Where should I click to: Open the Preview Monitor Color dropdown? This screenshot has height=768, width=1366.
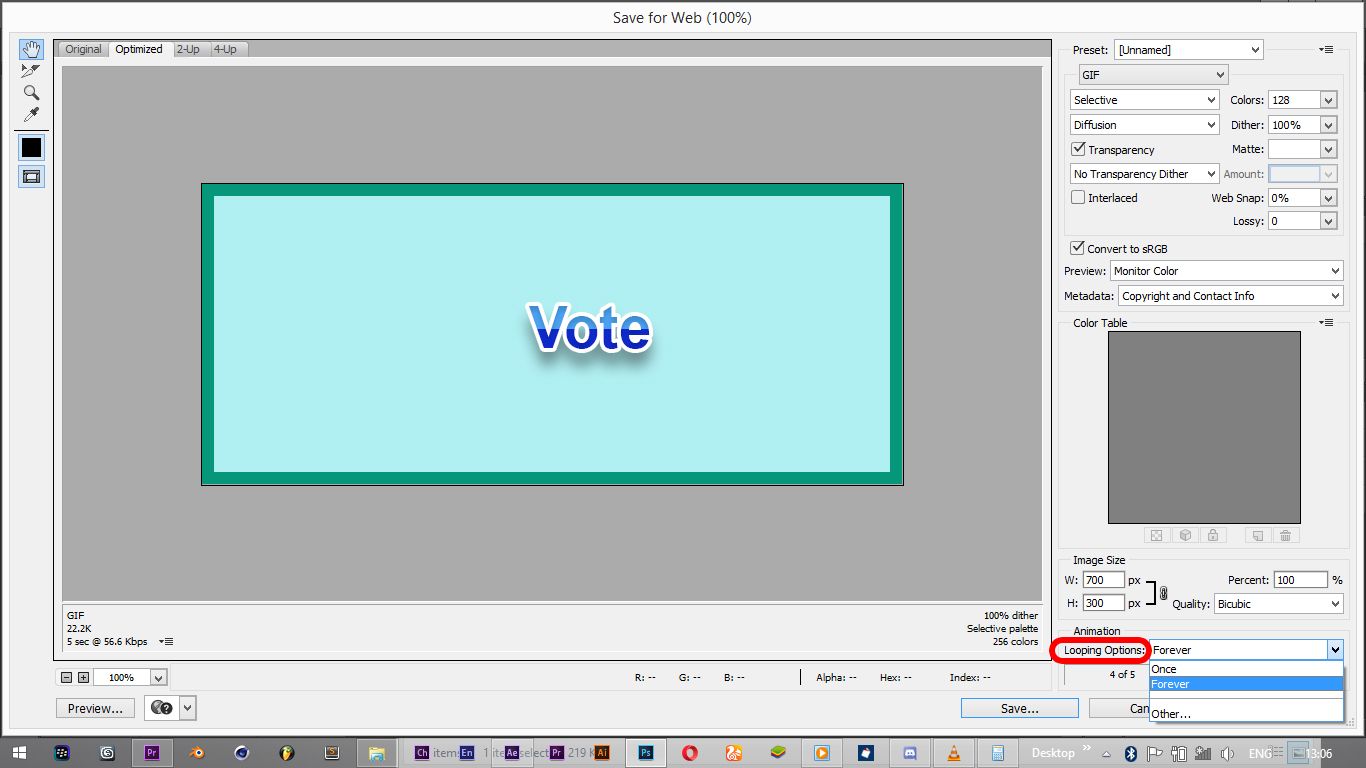tap(1227, 271)
